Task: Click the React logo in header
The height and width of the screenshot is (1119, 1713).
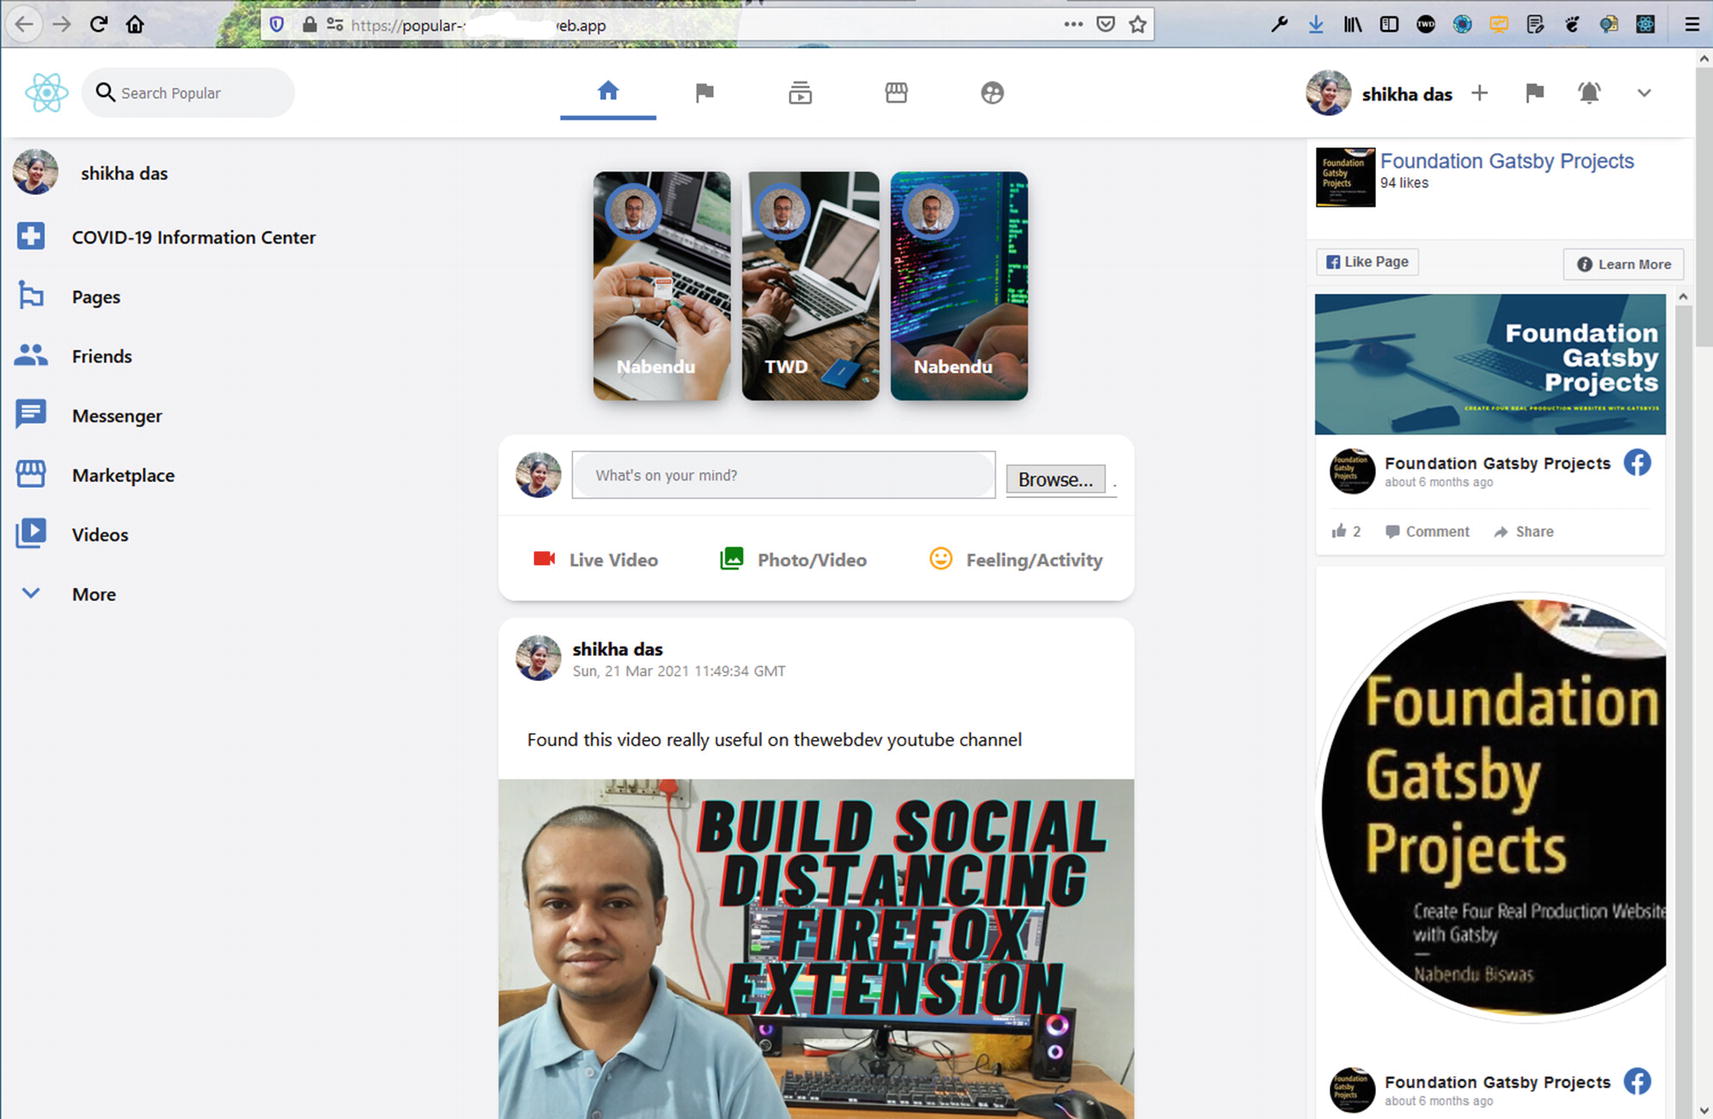Action: point(46,93)
